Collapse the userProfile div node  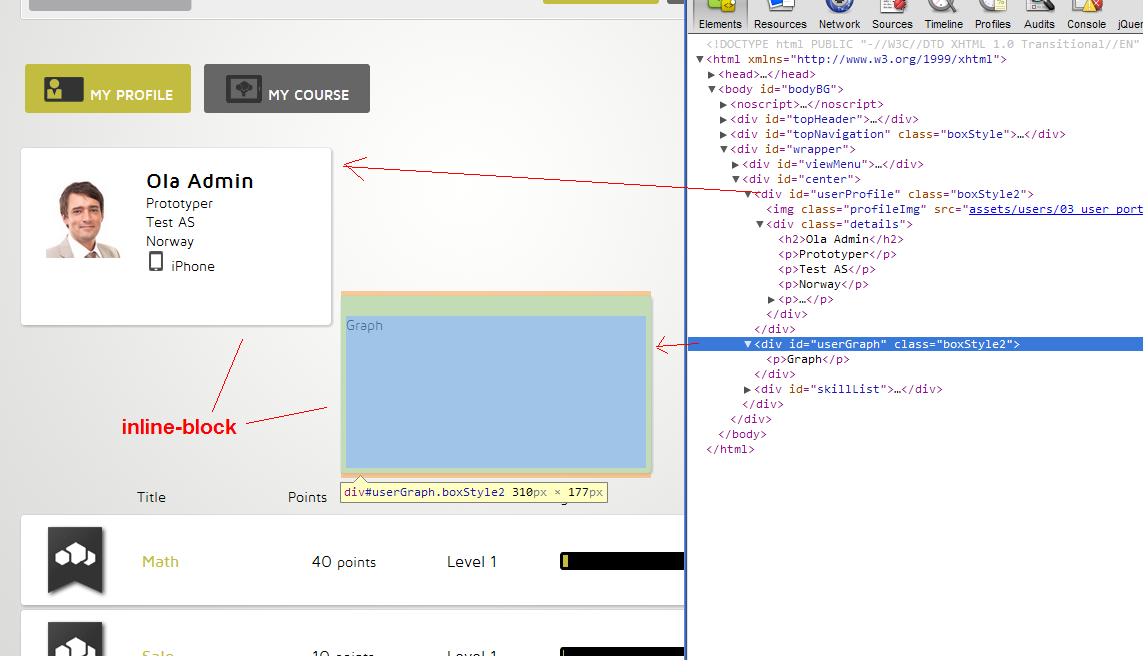[x=748, y=194]
